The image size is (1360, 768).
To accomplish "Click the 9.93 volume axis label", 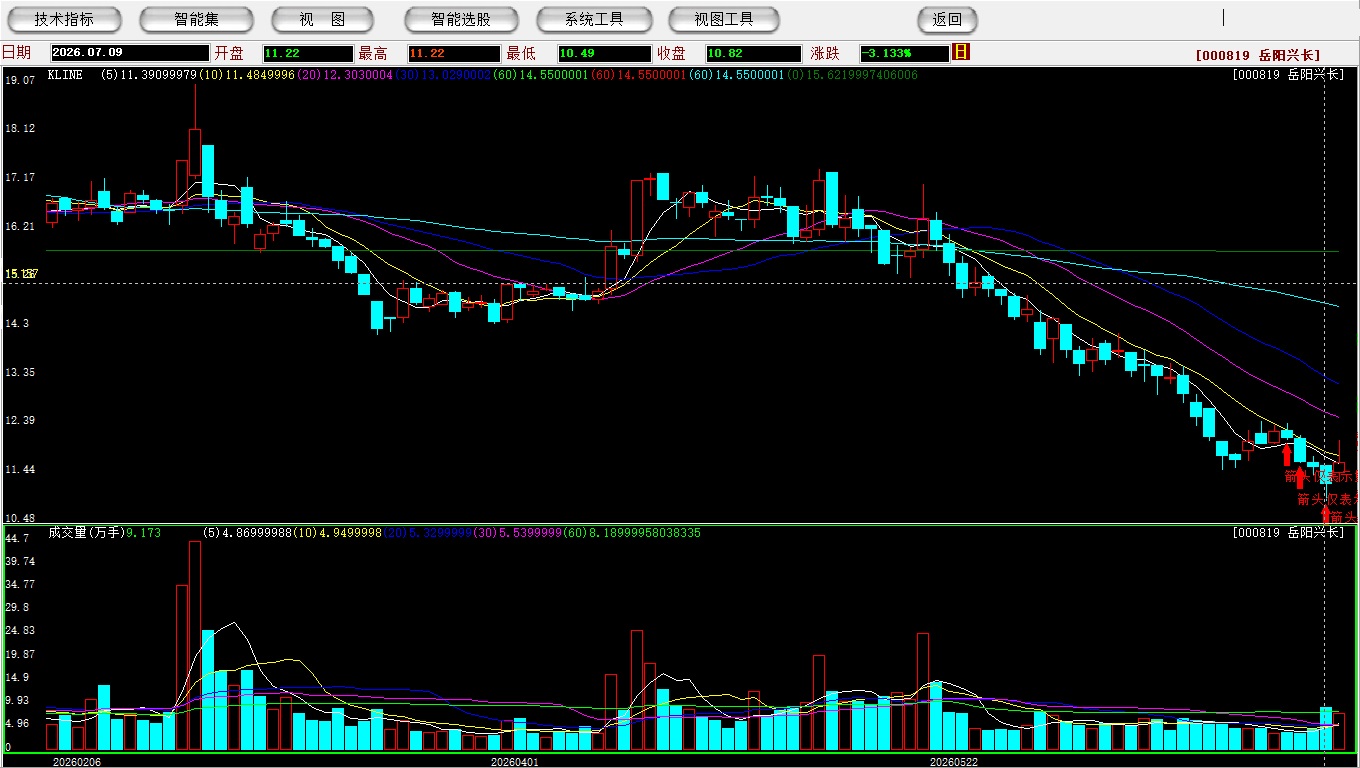I will (17, 700).
